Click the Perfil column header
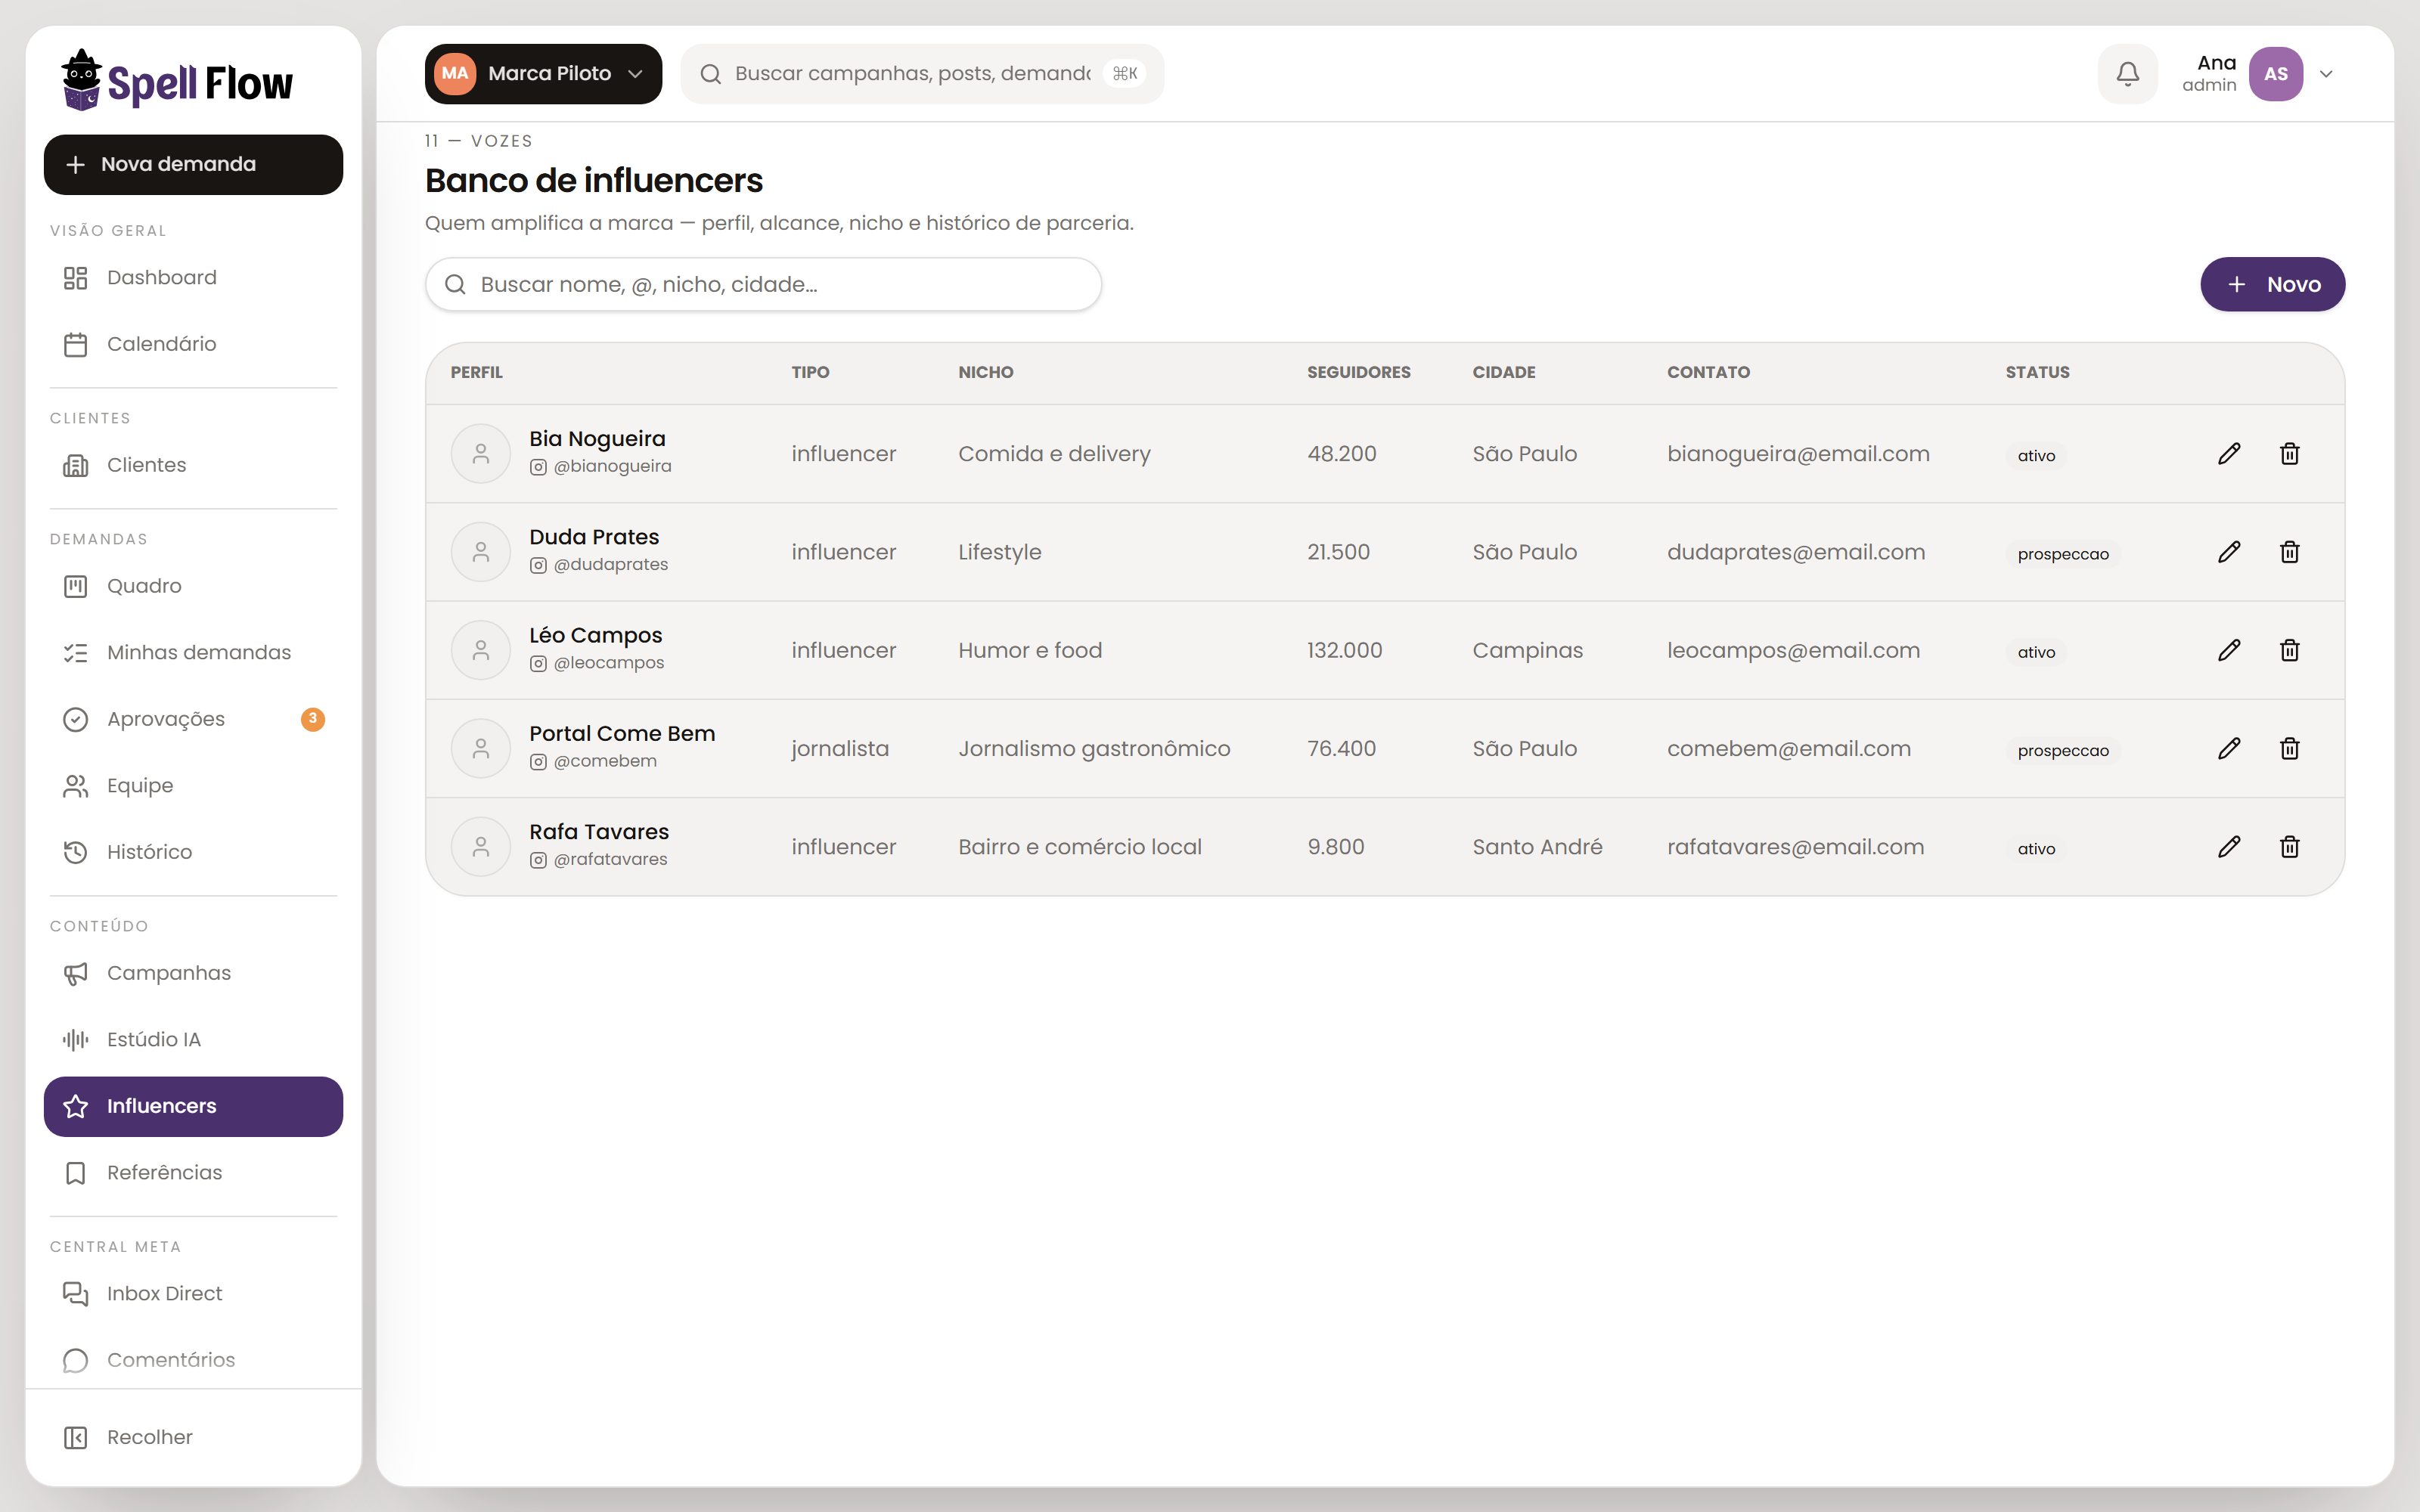Screen dimensions: 2420x1512 point(476,373)
